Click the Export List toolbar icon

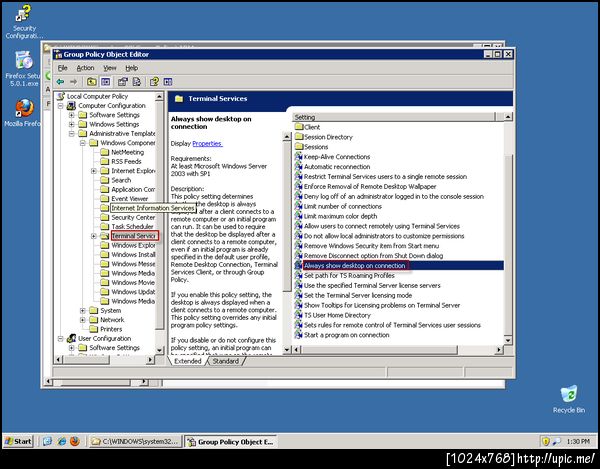click(x=137, y=81)
